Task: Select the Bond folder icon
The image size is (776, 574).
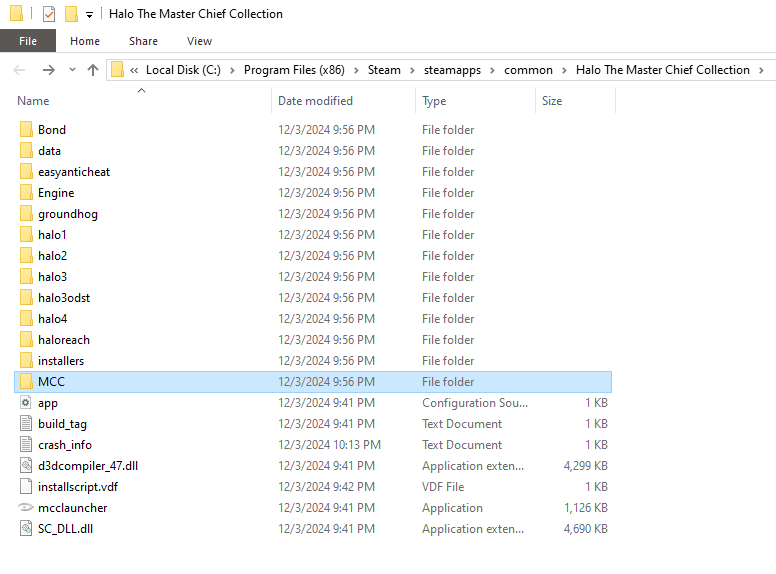Action: (x=26, y=129)
